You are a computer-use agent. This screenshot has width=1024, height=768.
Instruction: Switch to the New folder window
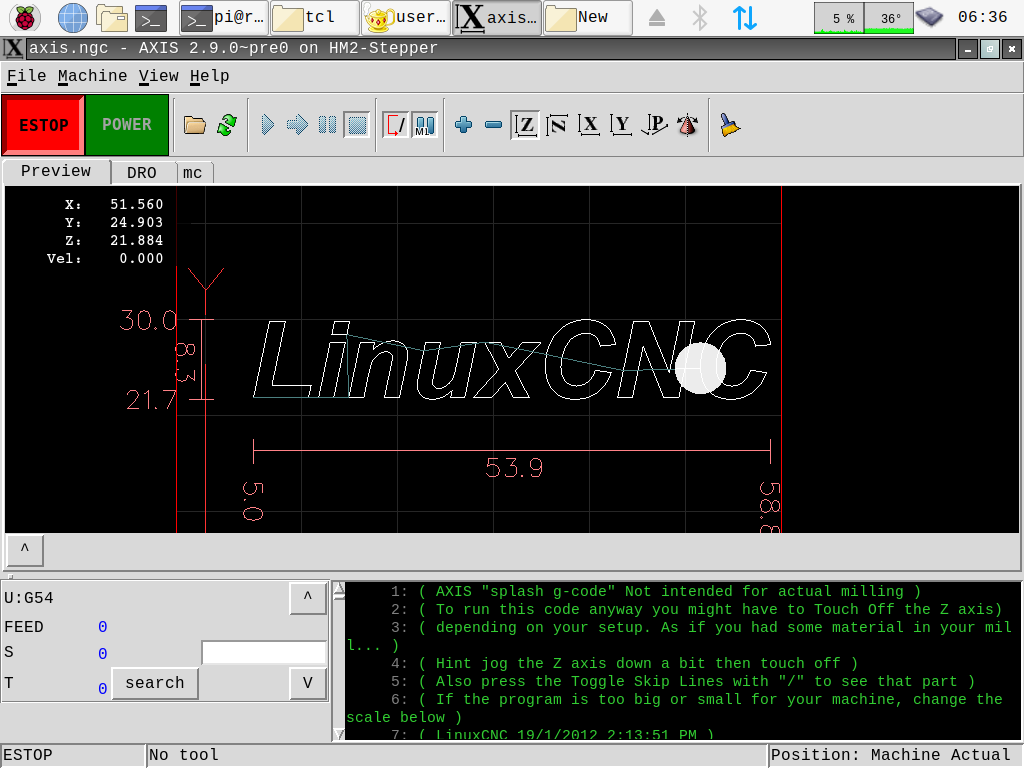coord(588,18)
